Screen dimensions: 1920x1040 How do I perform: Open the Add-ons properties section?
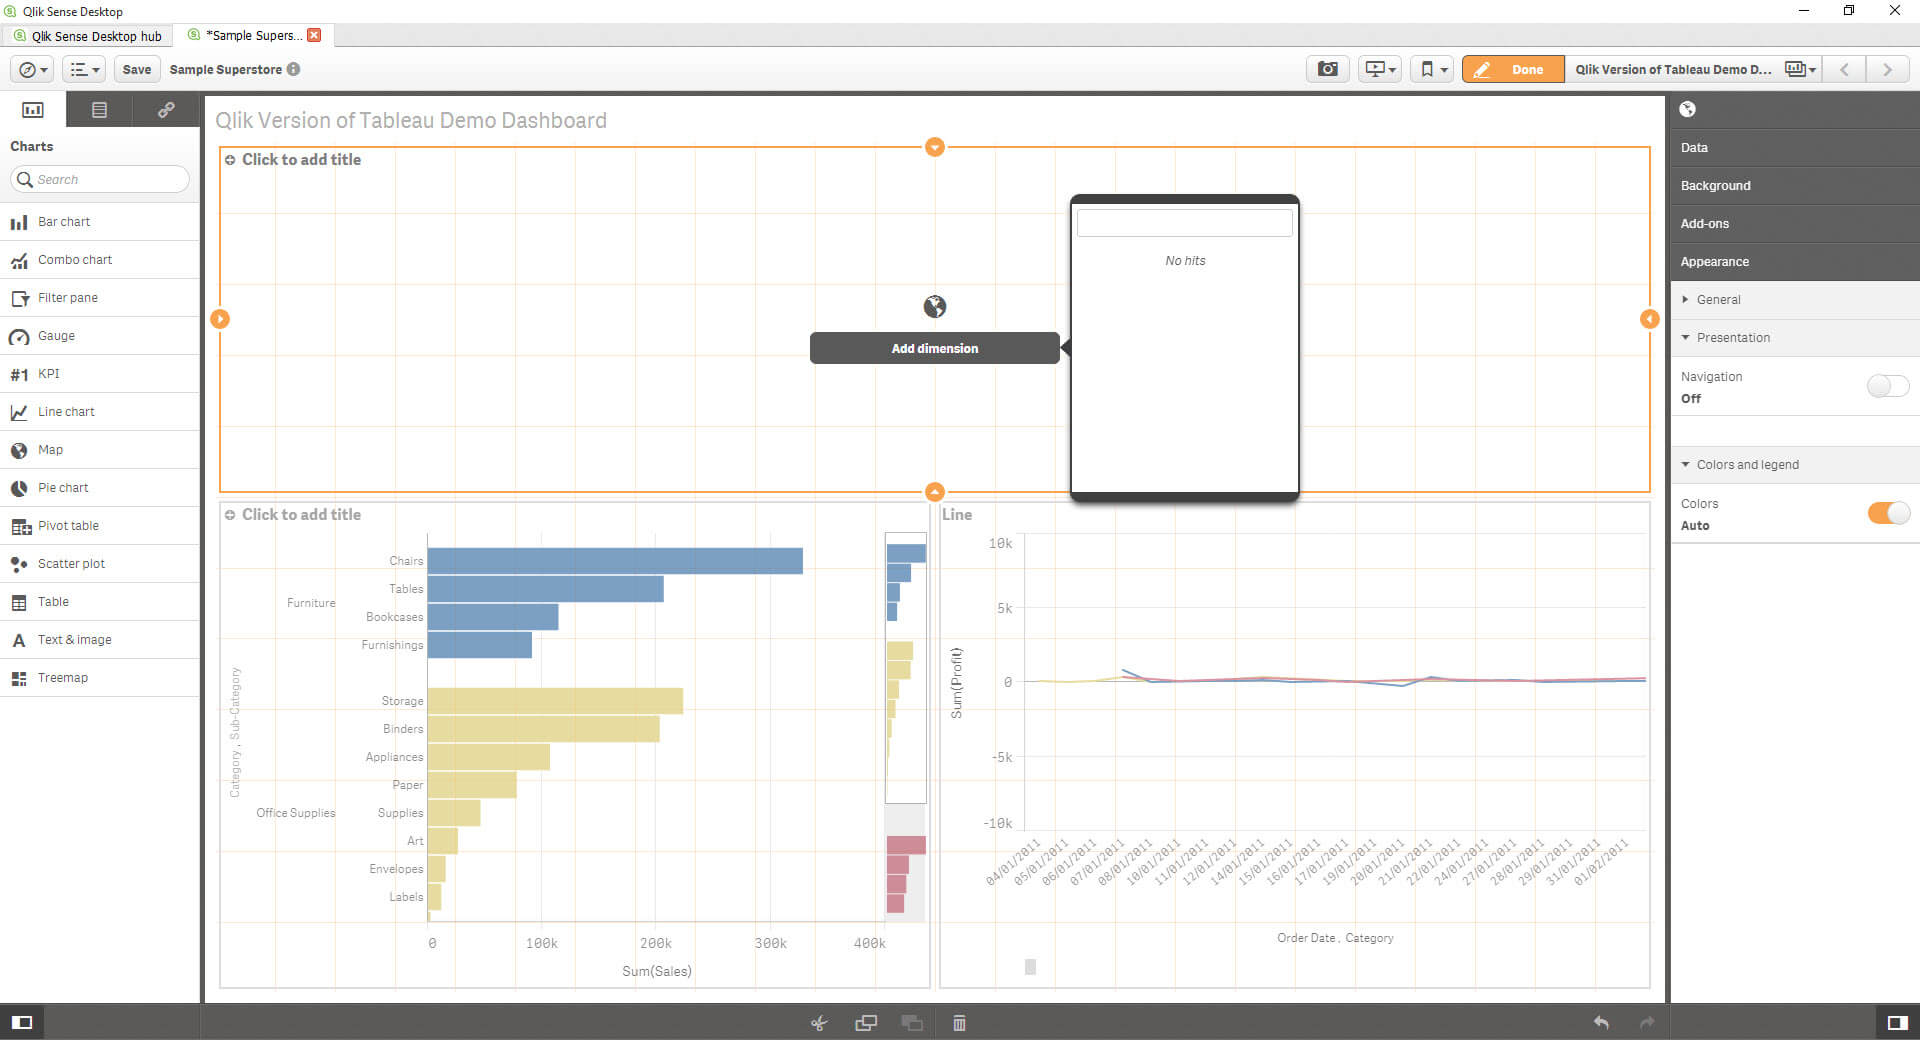[1795, 224]
